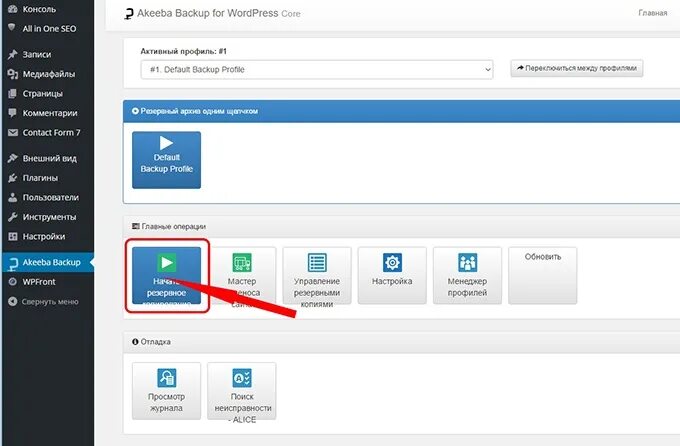Open the active profile dropdown
Screen dimensions: 680x446
[317, 69]
